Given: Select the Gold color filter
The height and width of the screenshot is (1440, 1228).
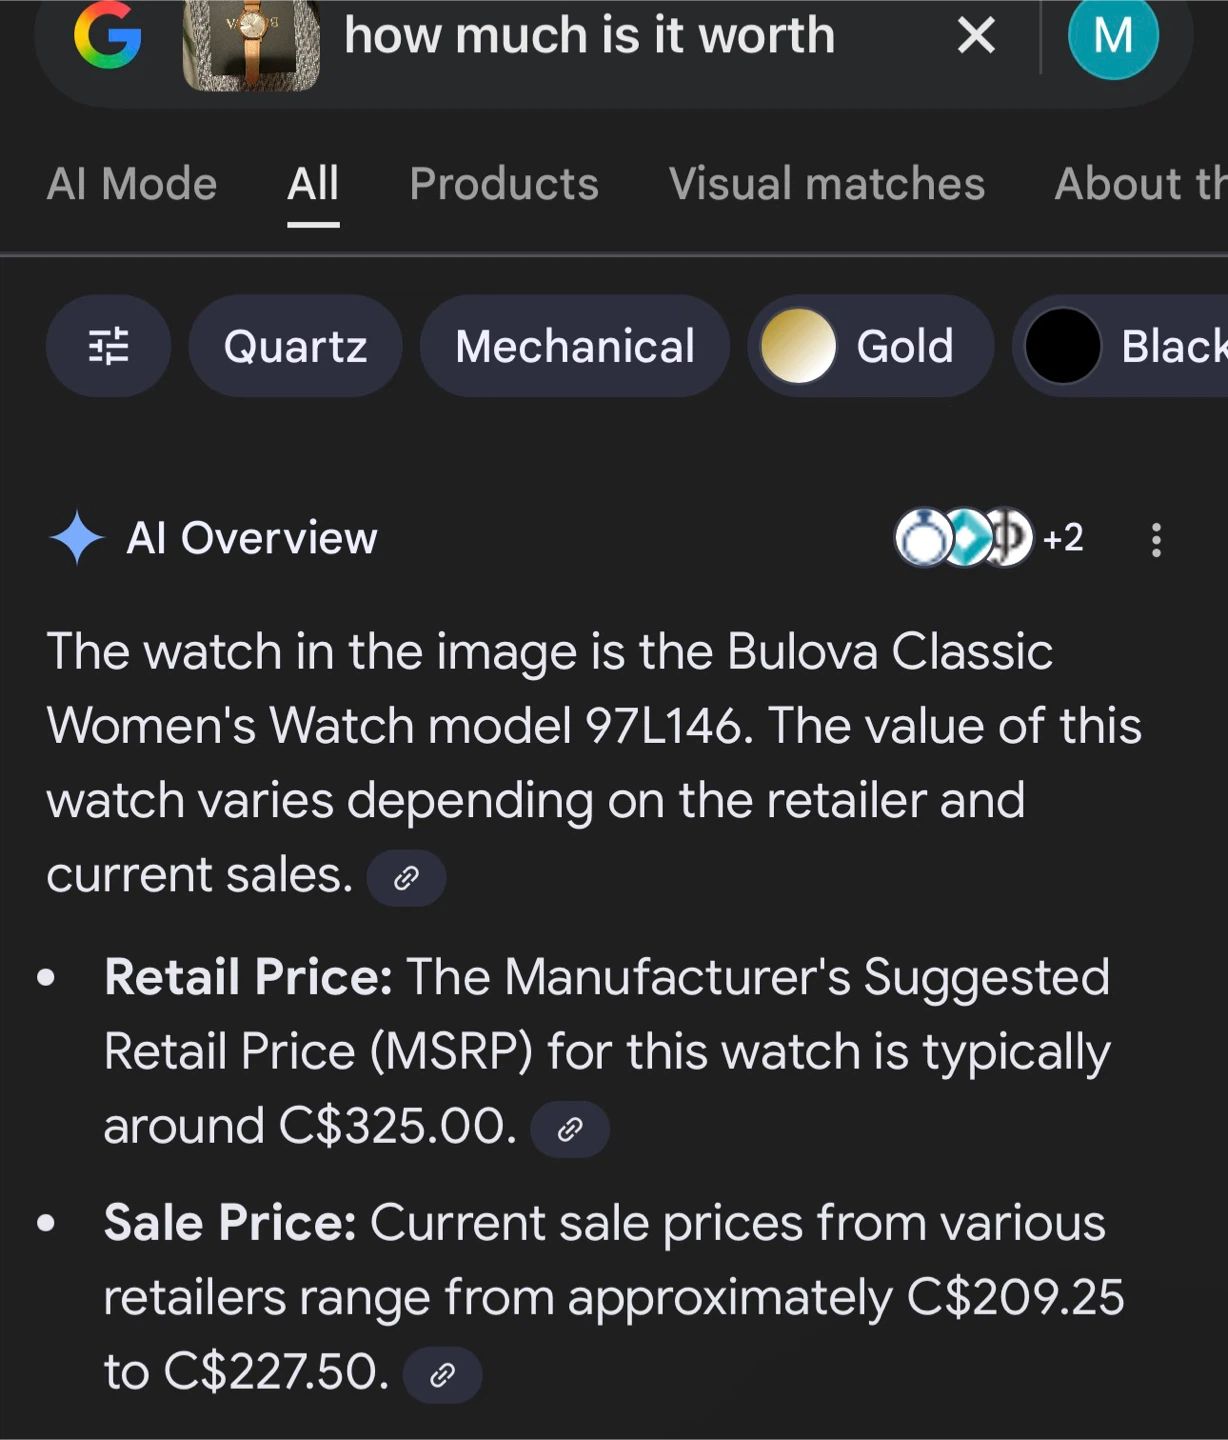Looking at the screenshot, I should (x=870, y=346).
